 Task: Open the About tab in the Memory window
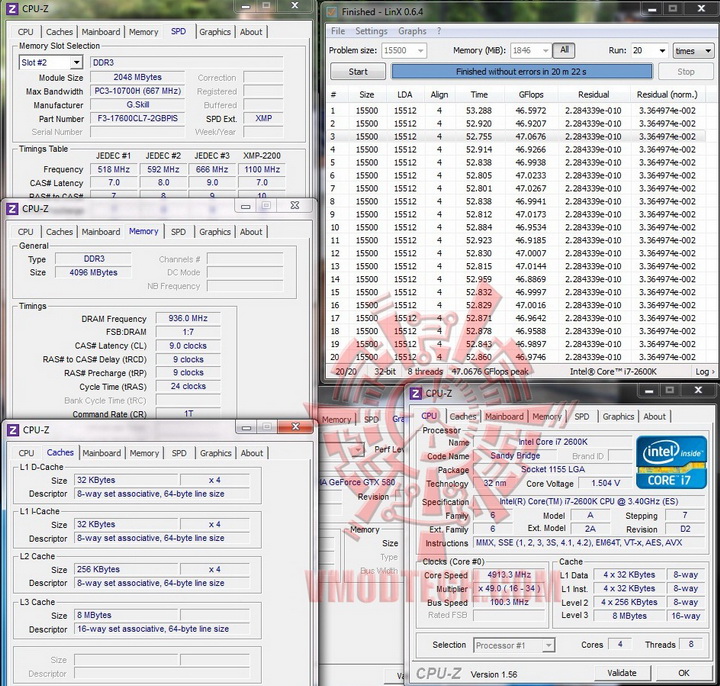coord(251,232)
